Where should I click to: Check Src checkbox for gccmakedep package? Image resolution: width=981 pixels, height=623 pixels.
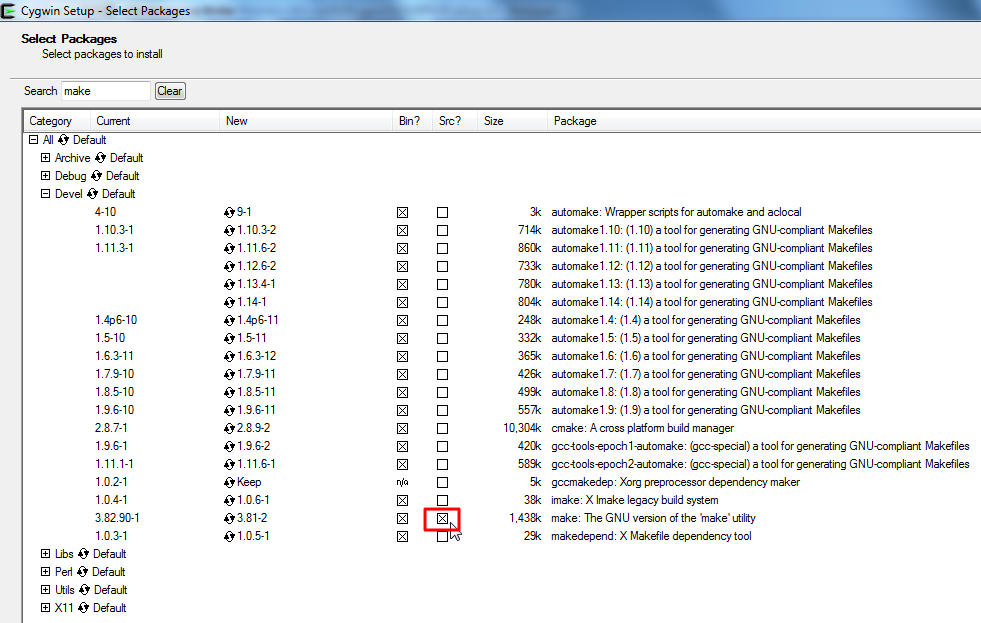point(442,483)
